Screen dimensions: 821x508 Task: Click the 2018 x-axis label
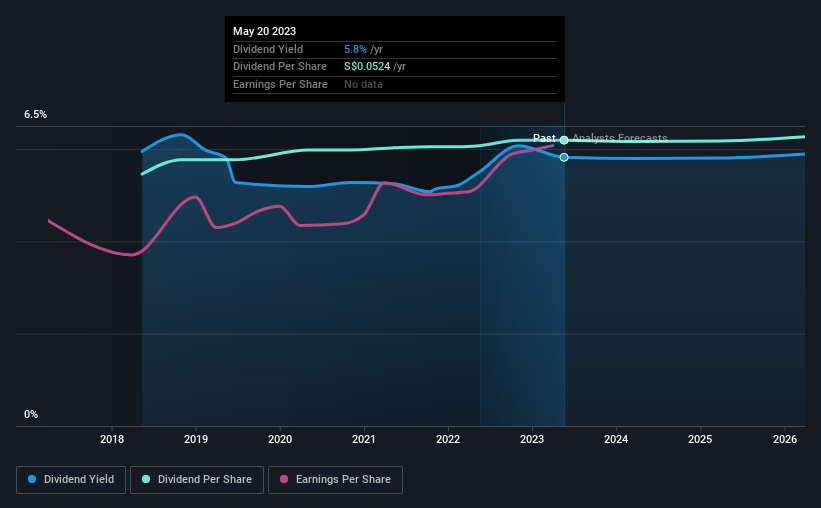click(x=112, y=439)
